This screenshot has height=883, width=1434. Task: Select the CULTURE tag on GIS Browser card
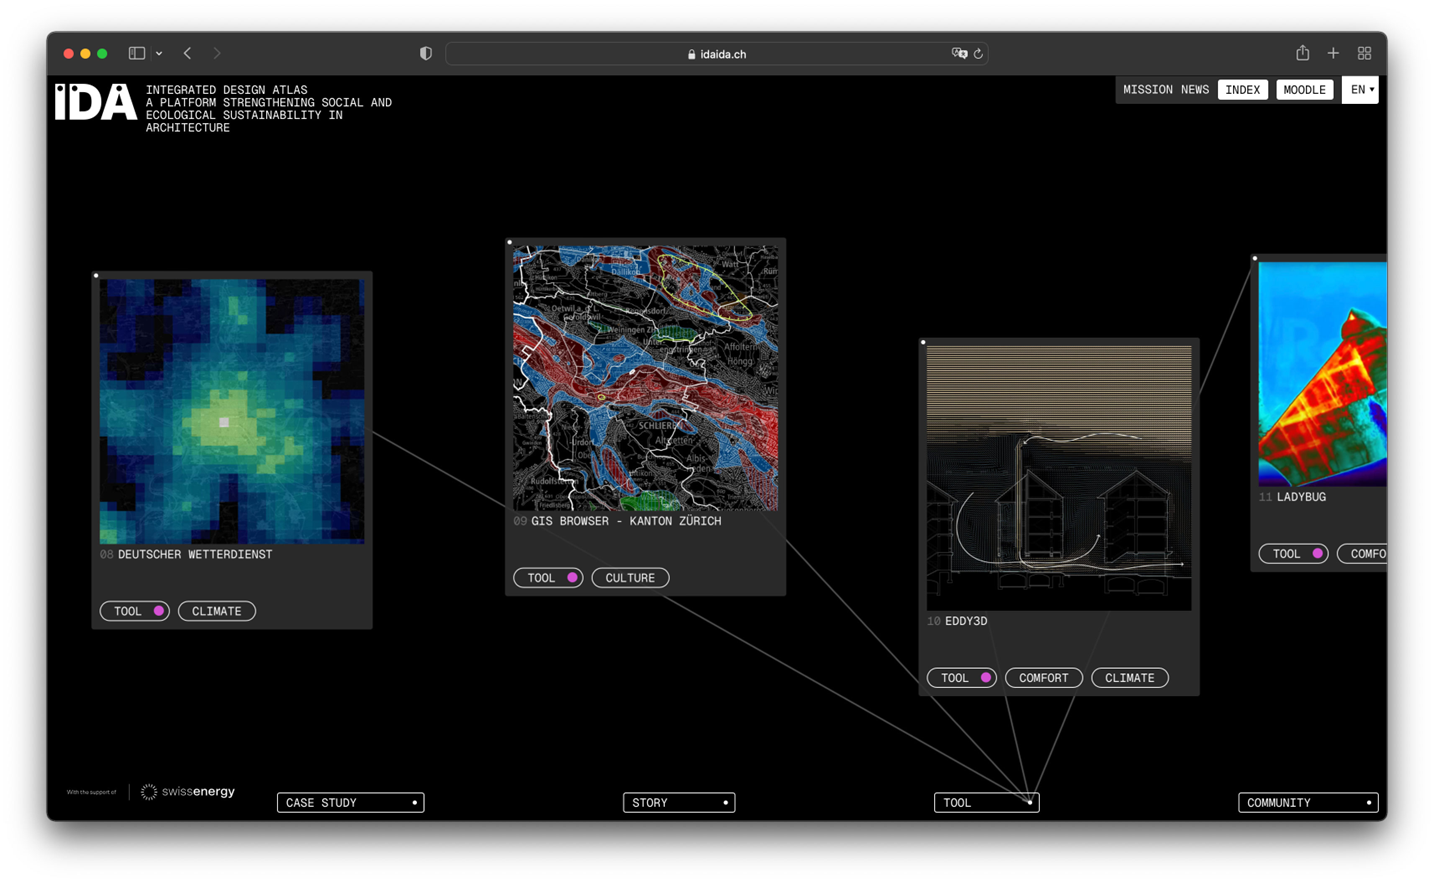click(x=630, y=578)
